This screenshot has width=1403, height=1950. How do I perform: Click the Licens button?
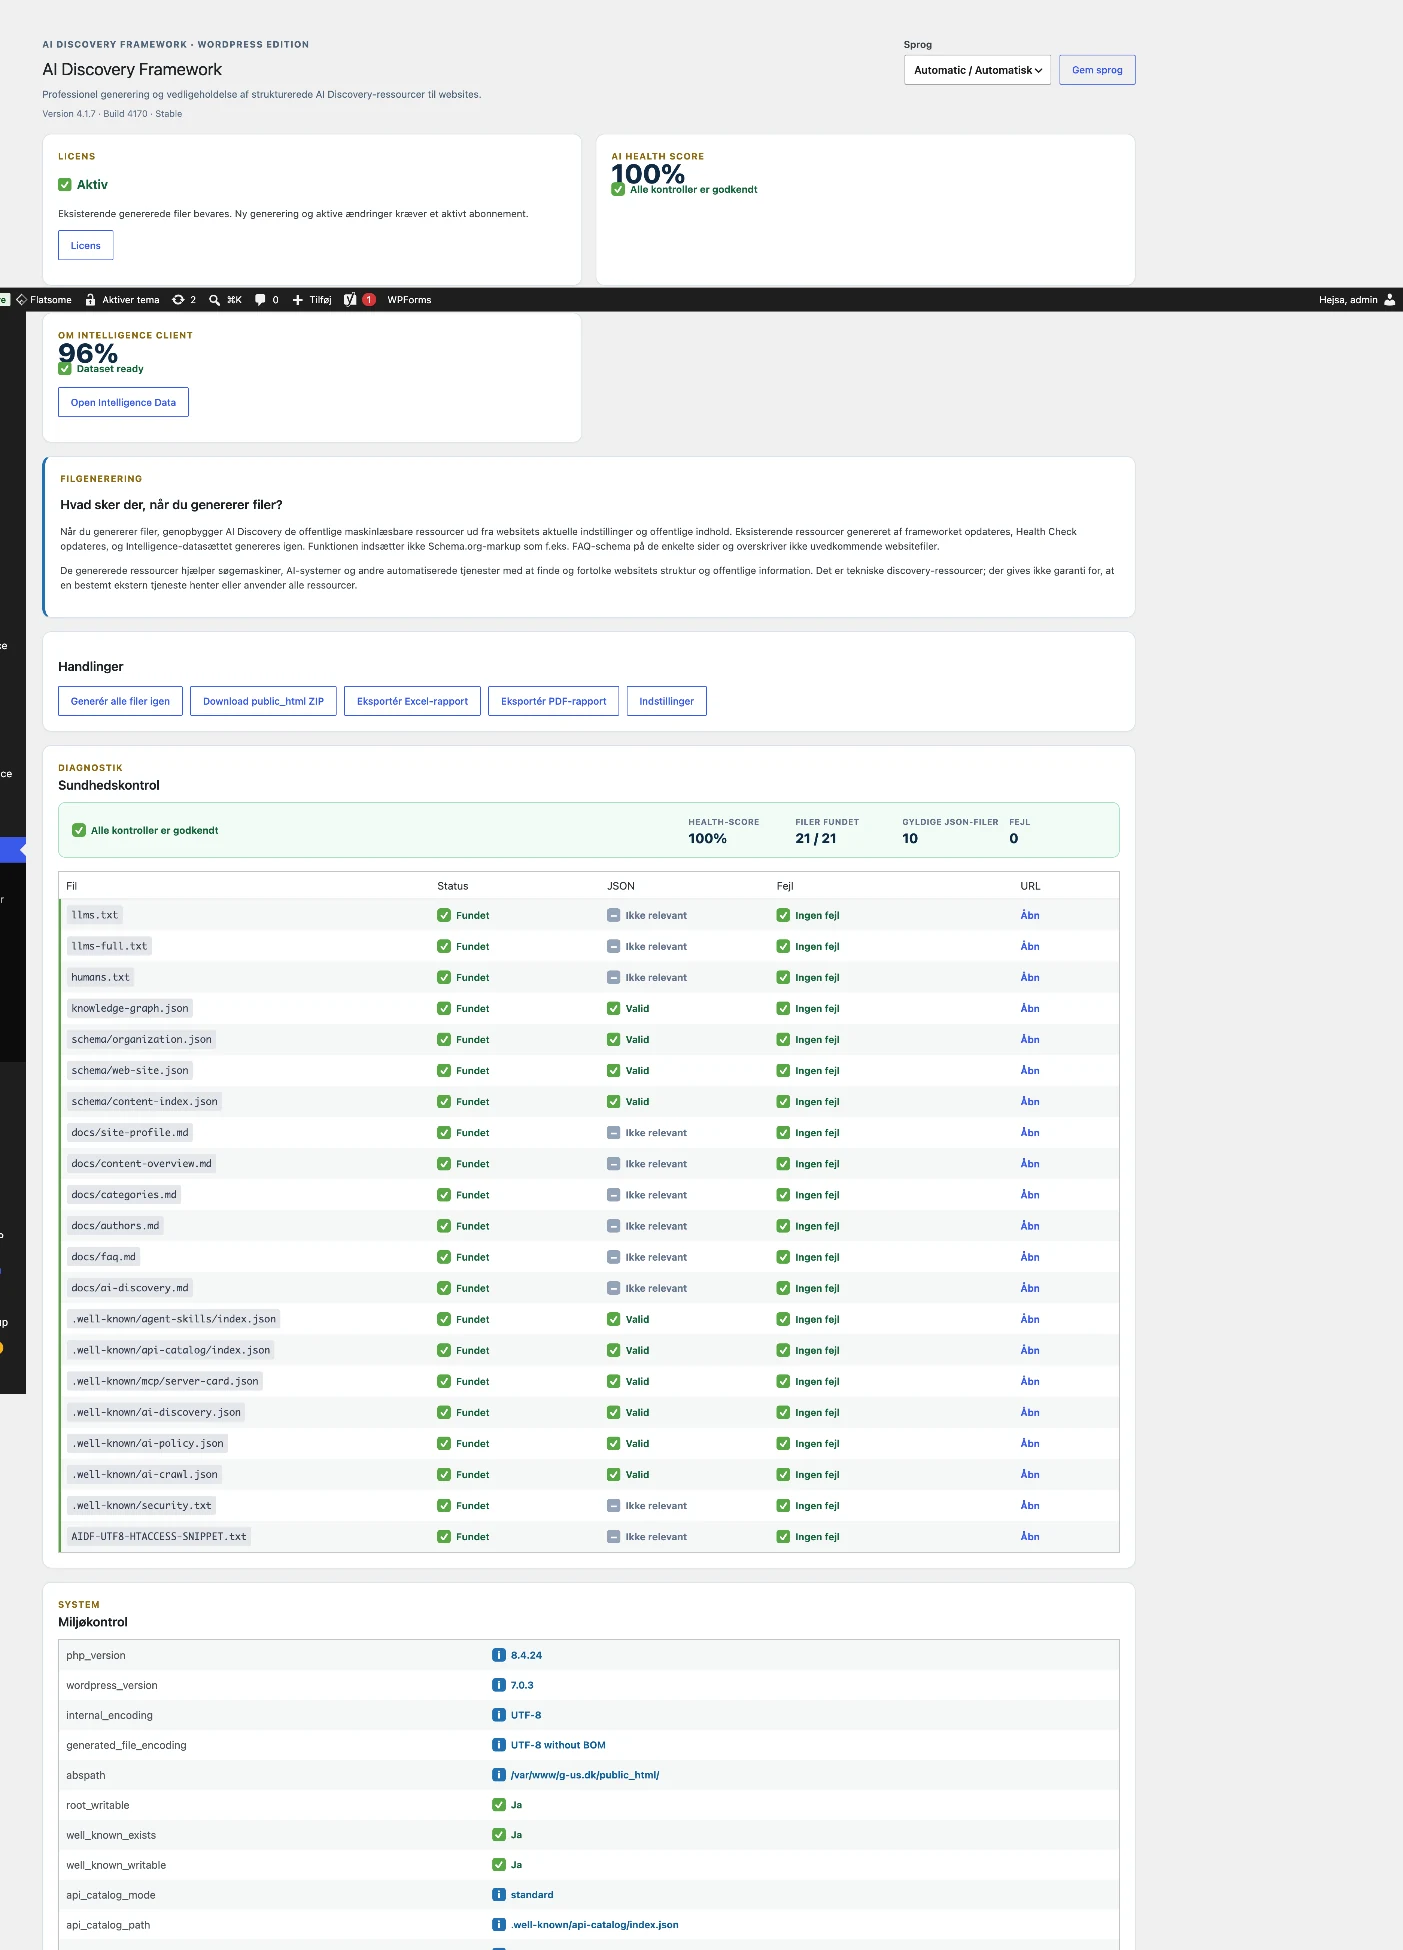pyautogui.click(x=85, y=245)
